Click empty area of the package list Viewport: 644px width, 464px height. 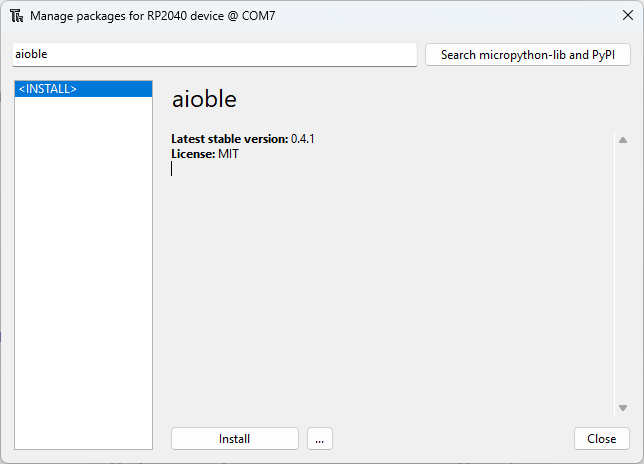click(83, 270)
